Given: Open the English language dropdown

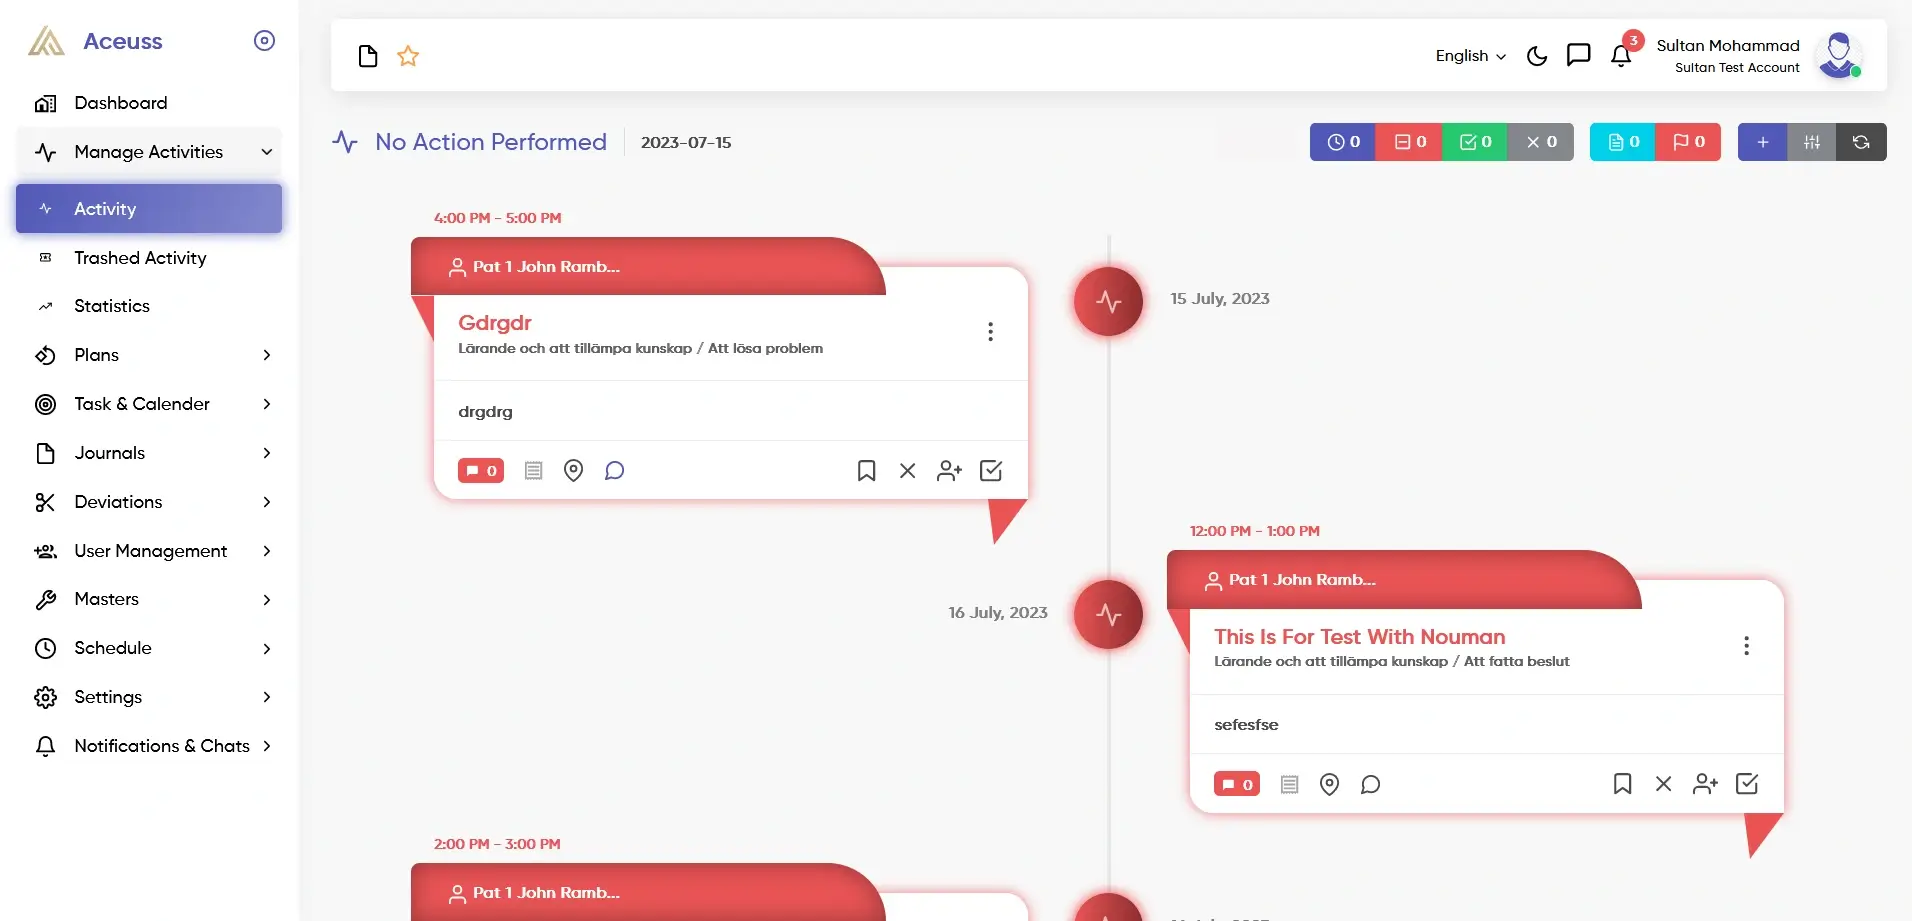Looking at the screenshot, I should (1468, 56).
